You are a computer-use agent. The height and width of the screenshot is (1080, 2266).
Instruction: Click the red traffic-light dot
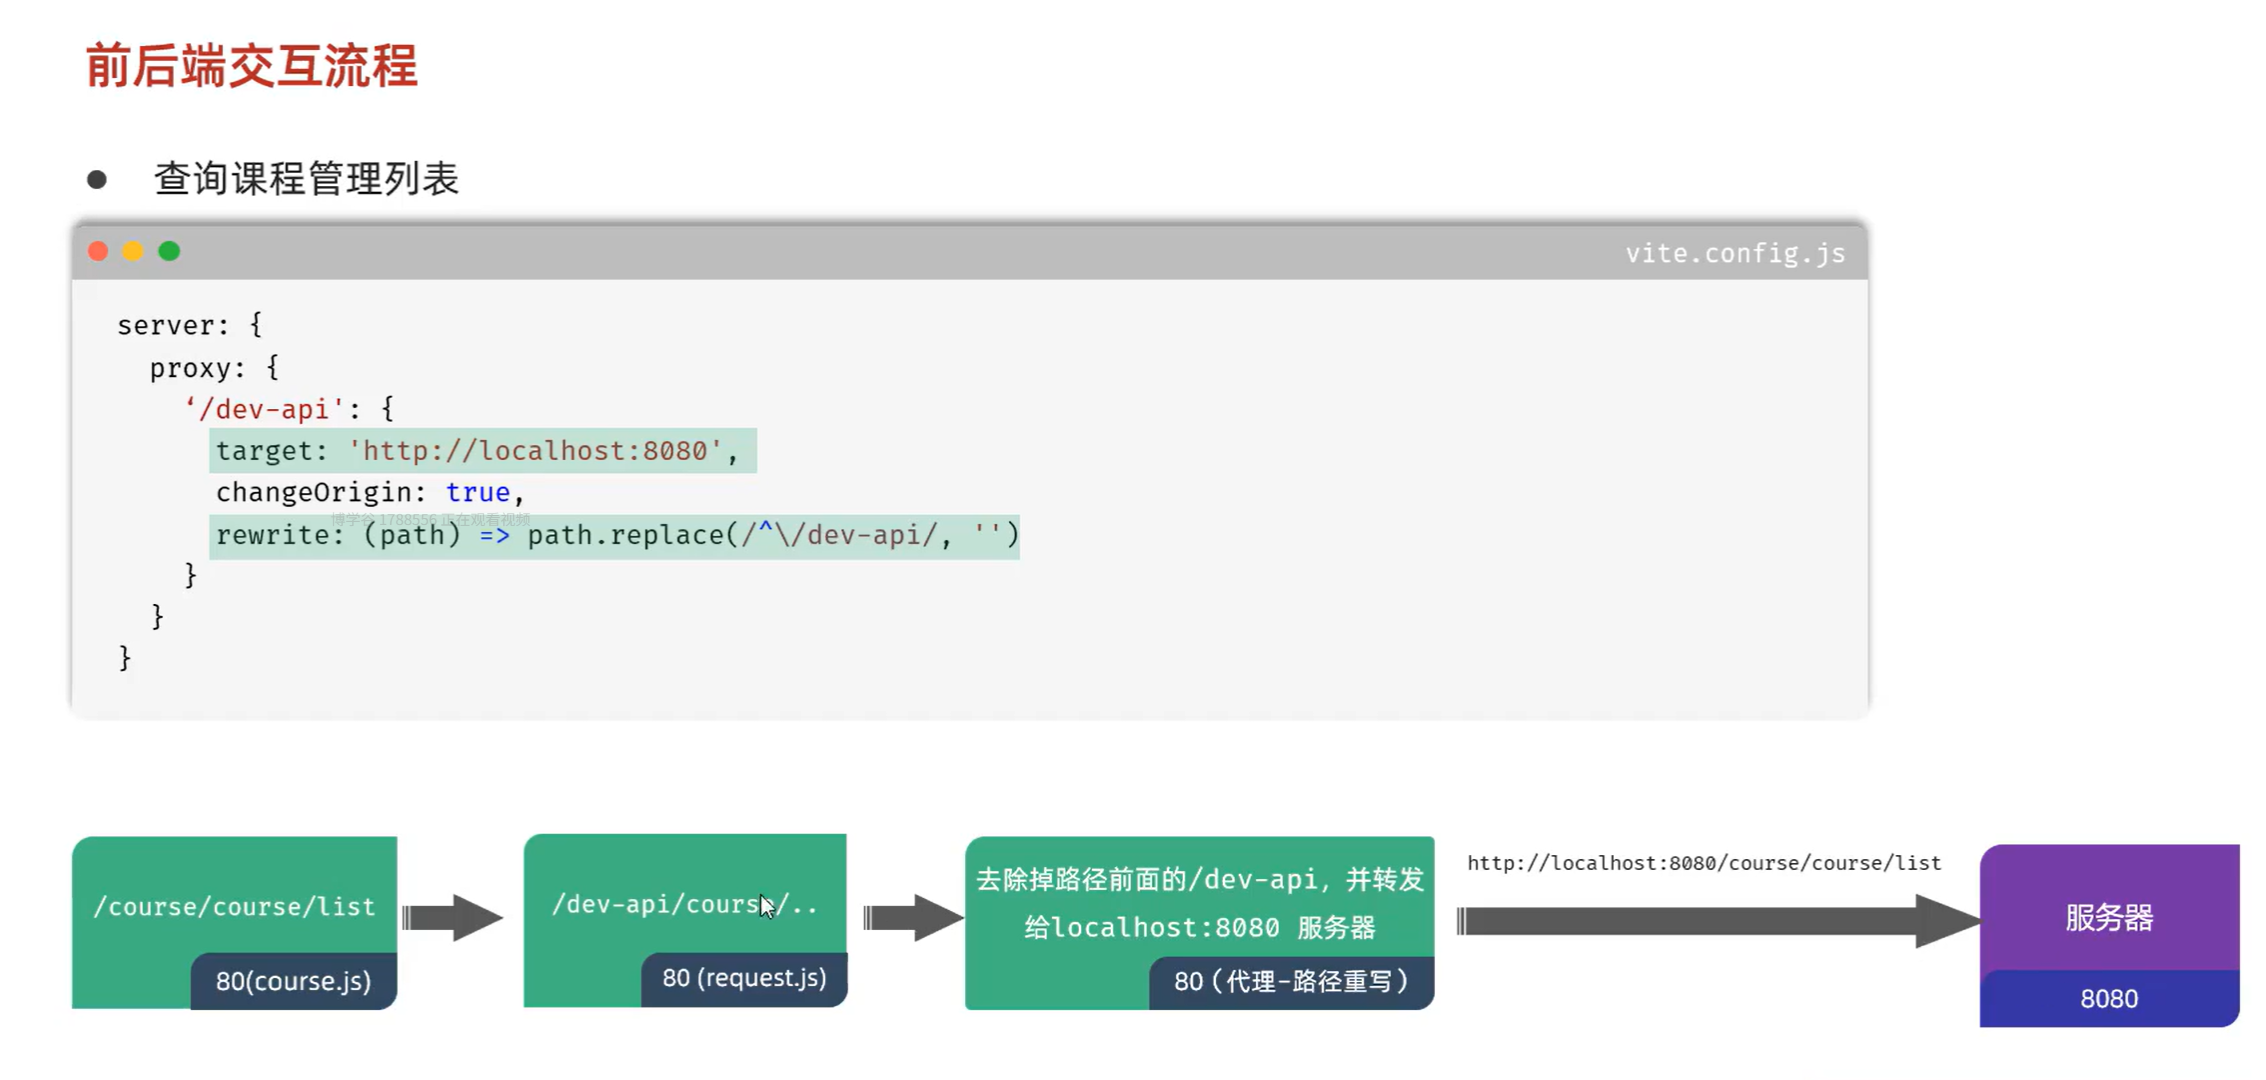coord(98,251)
